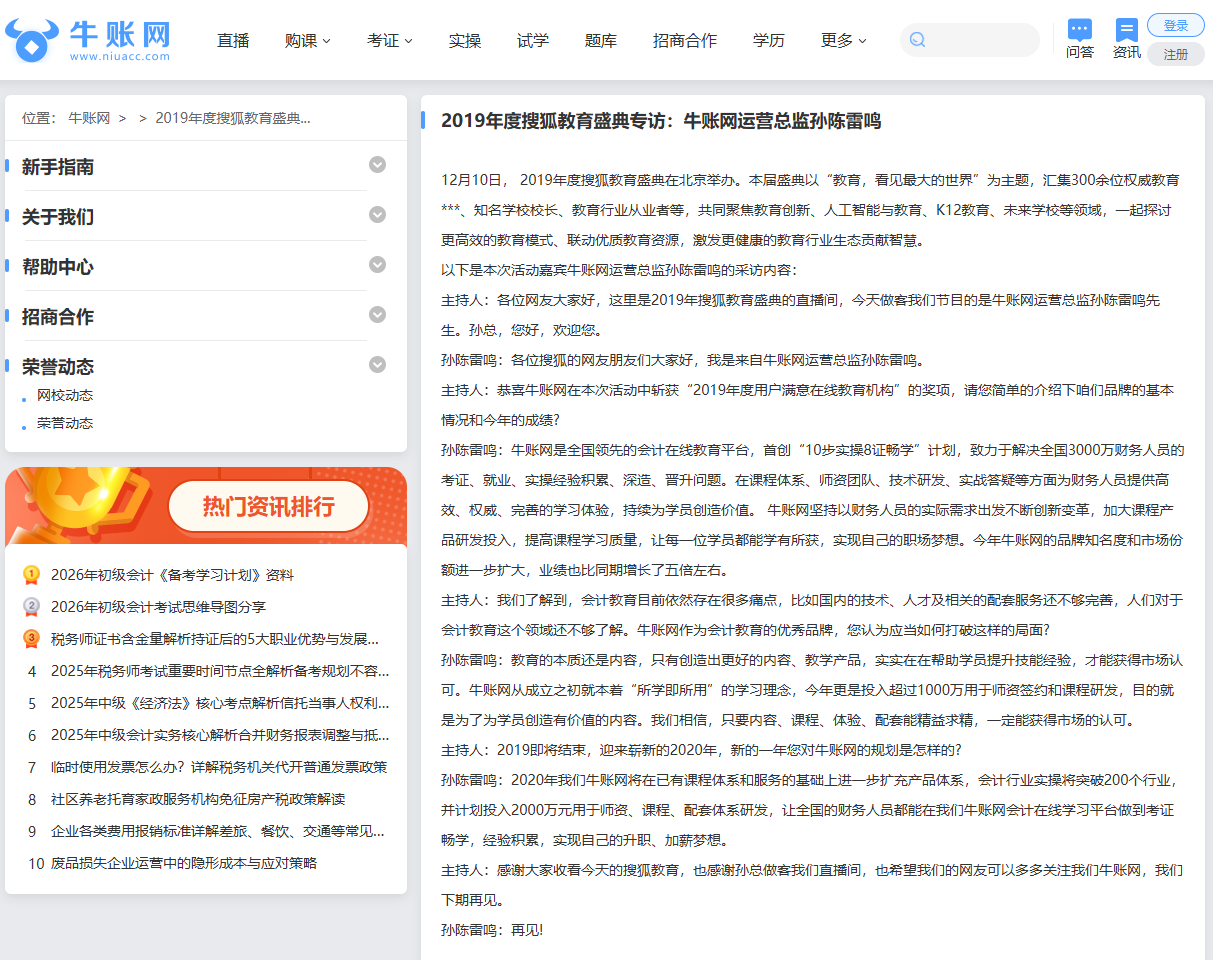Screen dimensions: 1213x962
Task: Open 税务师证书含金量解析 article
Action: point(215,639)
